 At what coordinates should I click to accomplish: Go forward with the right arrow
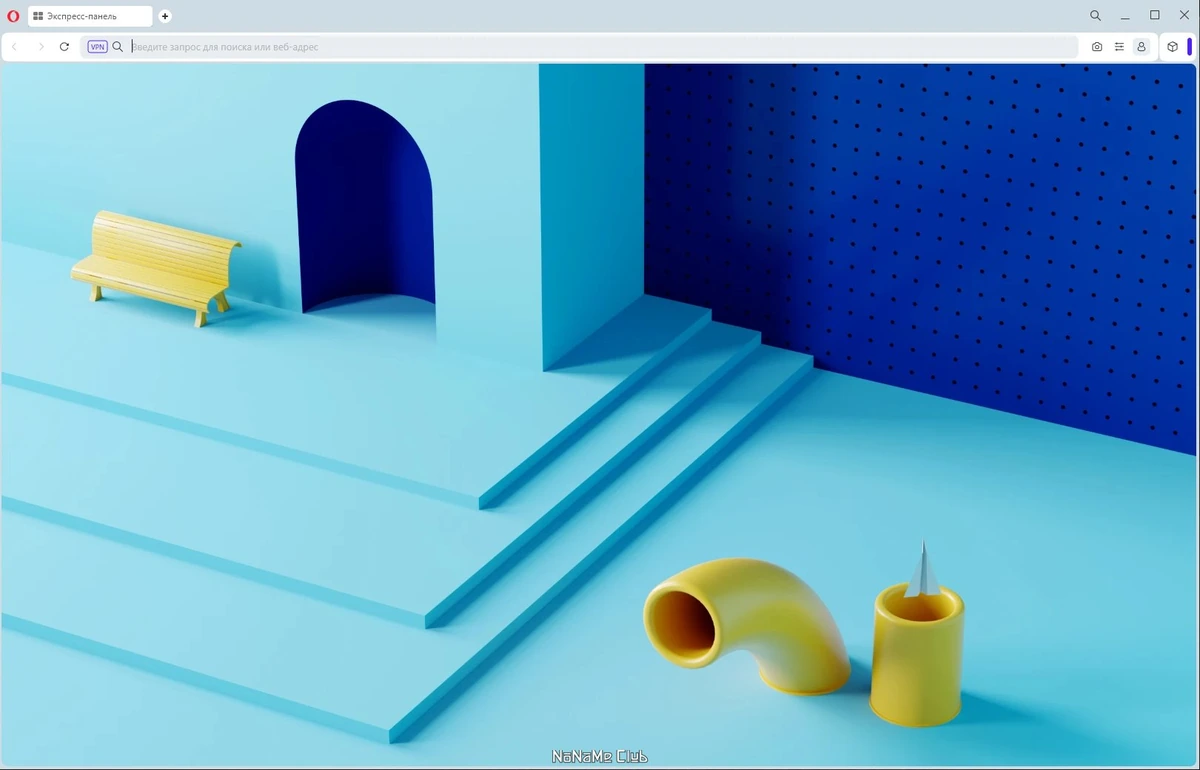pyautogui.click(x=41, y=47)
